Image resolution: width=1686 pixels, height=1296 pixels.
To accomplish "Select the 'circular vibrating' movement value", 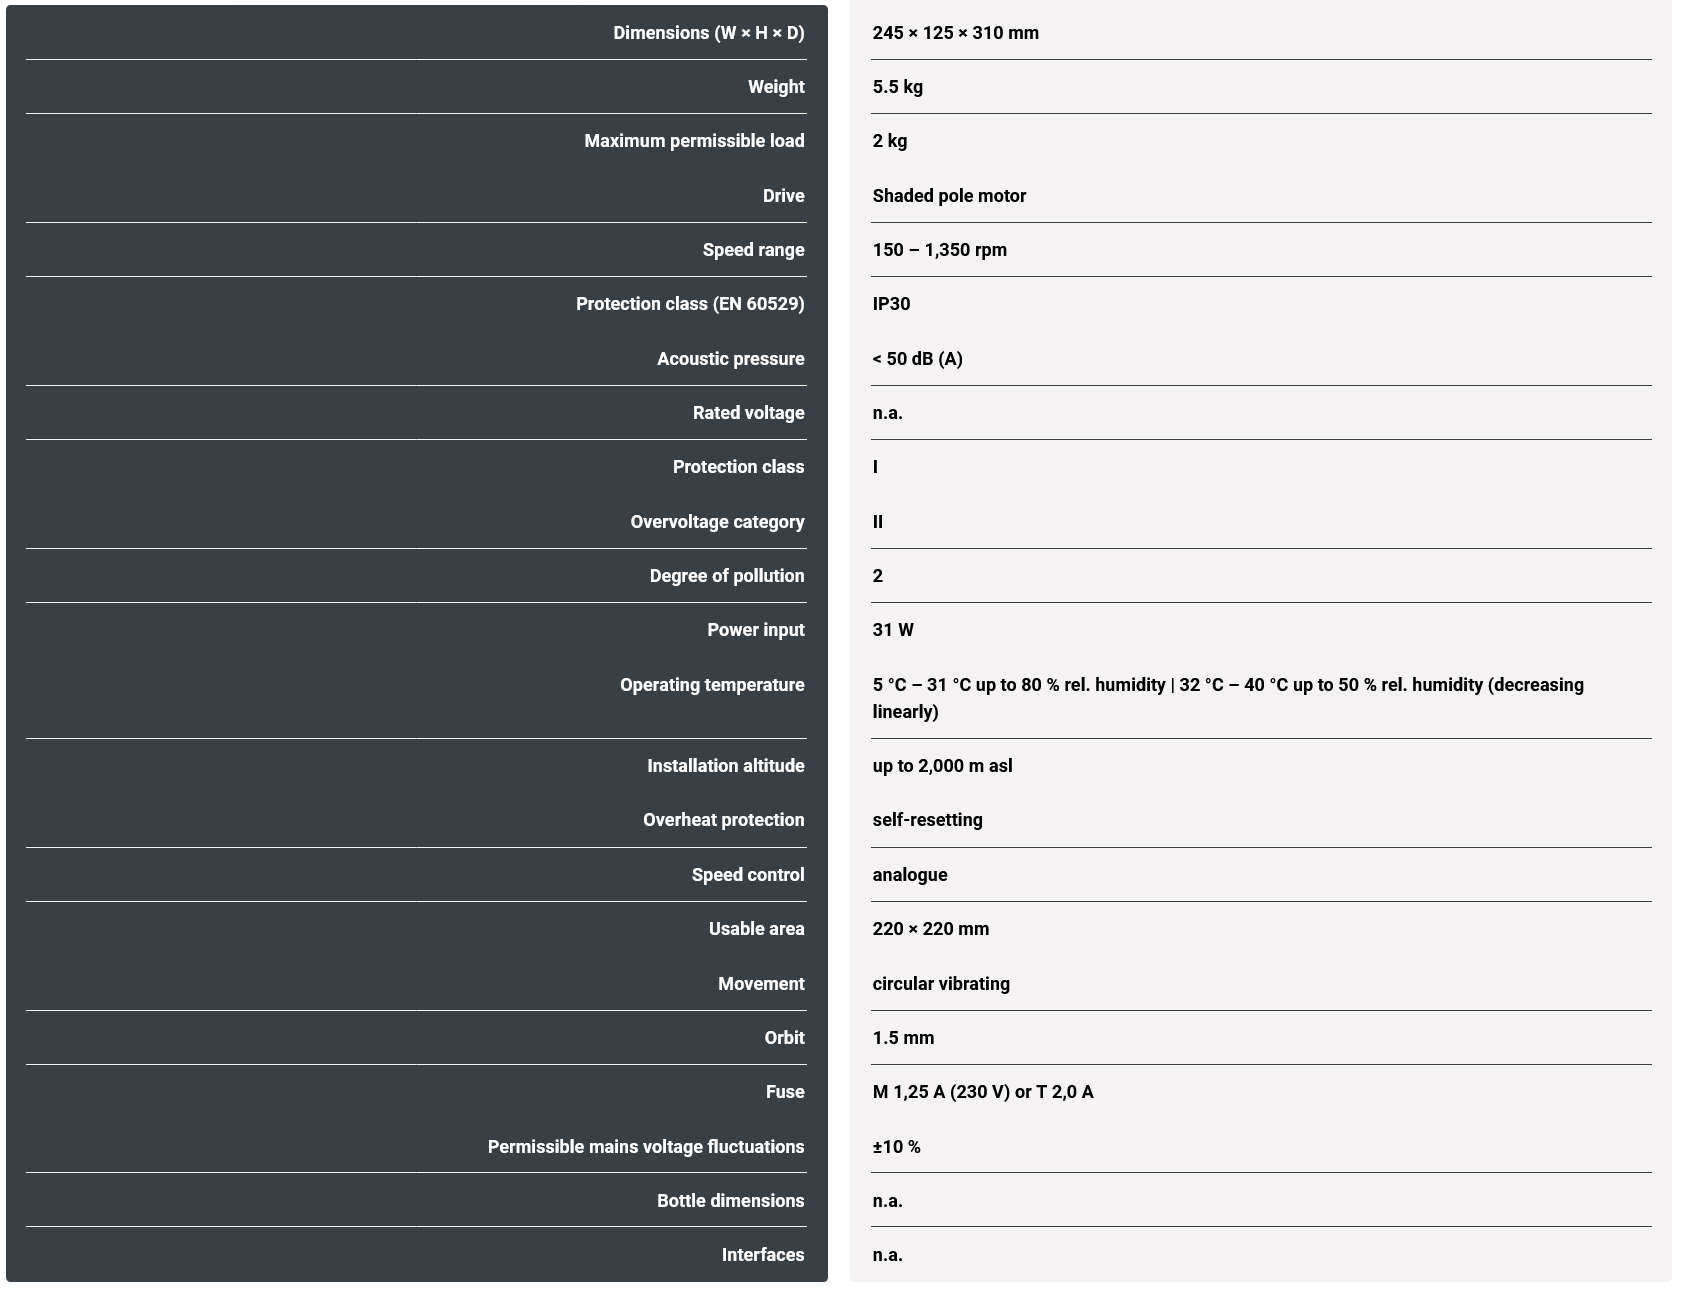I will pyautogui.click(x=941, y=984).
